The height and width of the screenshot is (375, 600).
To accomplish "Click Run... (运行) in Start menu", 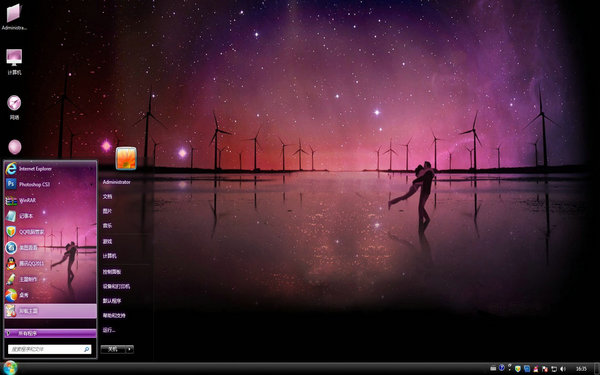I will click(x=109, y=330).
